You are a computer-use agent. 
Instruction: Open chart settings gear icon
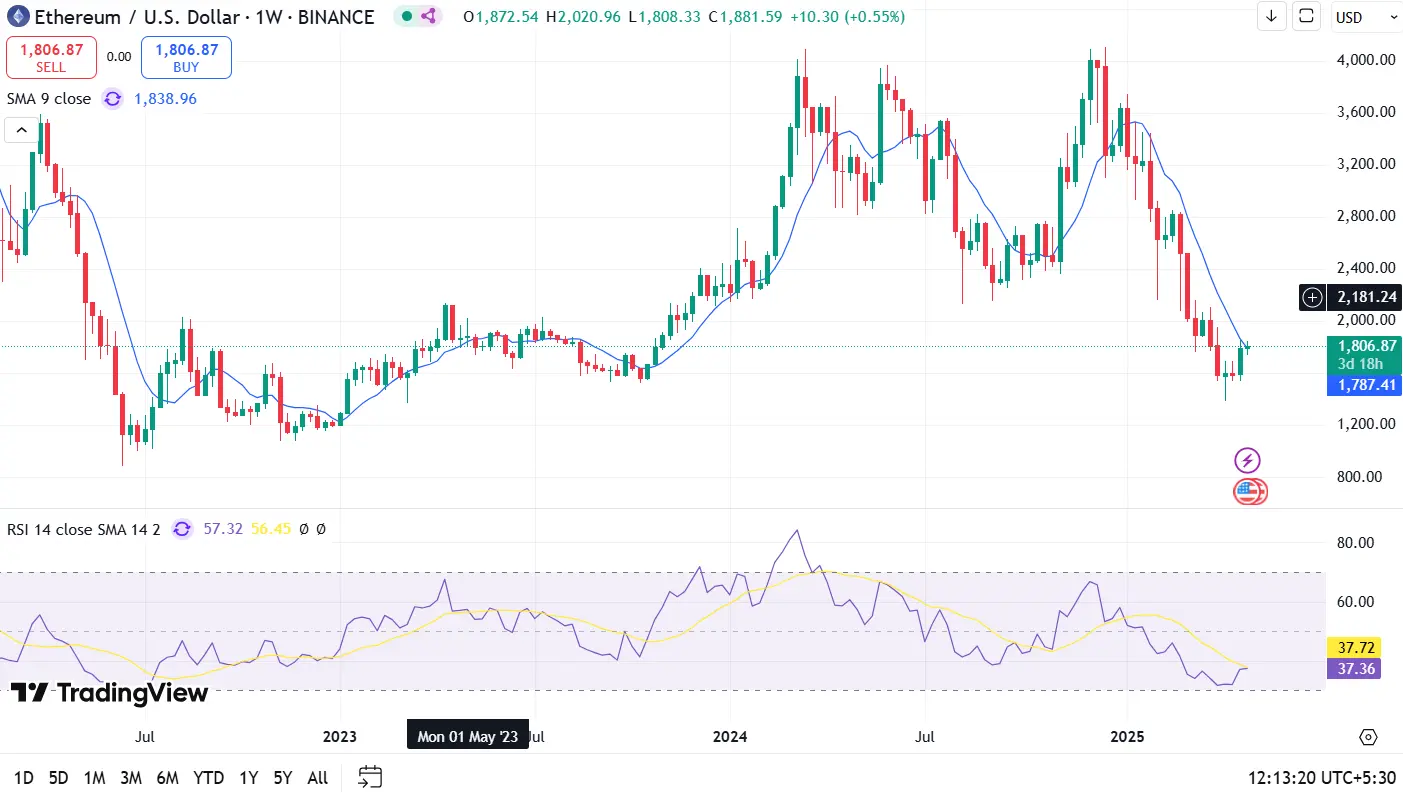click(x=1368, y=737)
